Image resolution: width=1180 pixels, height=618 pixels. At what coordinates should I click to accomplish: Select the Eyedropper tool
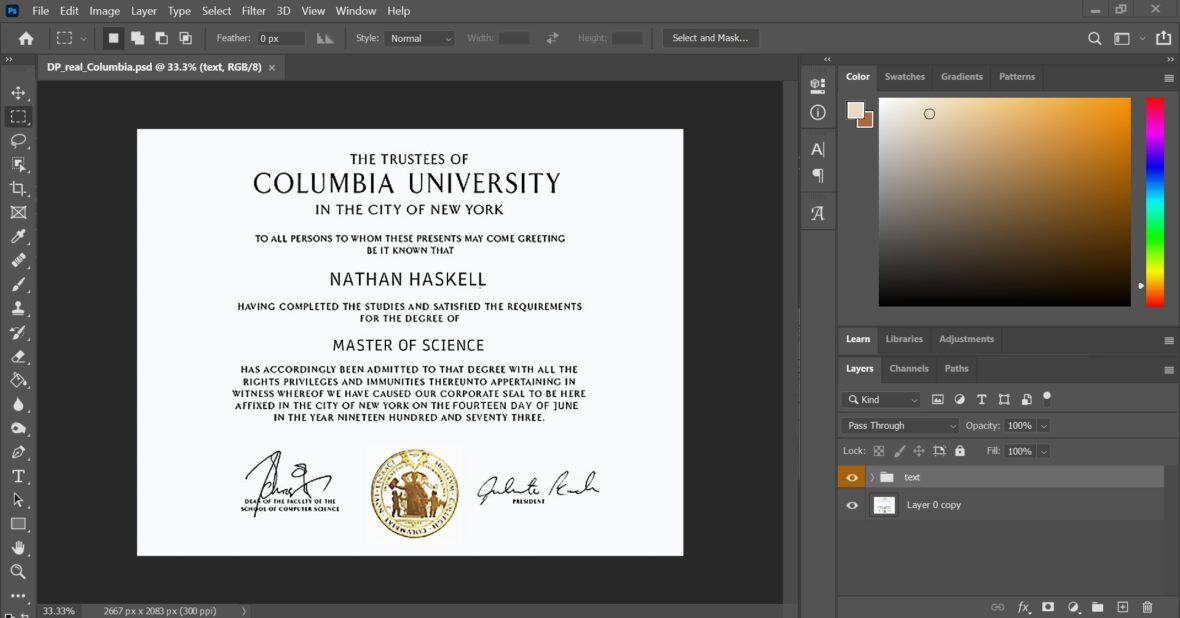18,236
